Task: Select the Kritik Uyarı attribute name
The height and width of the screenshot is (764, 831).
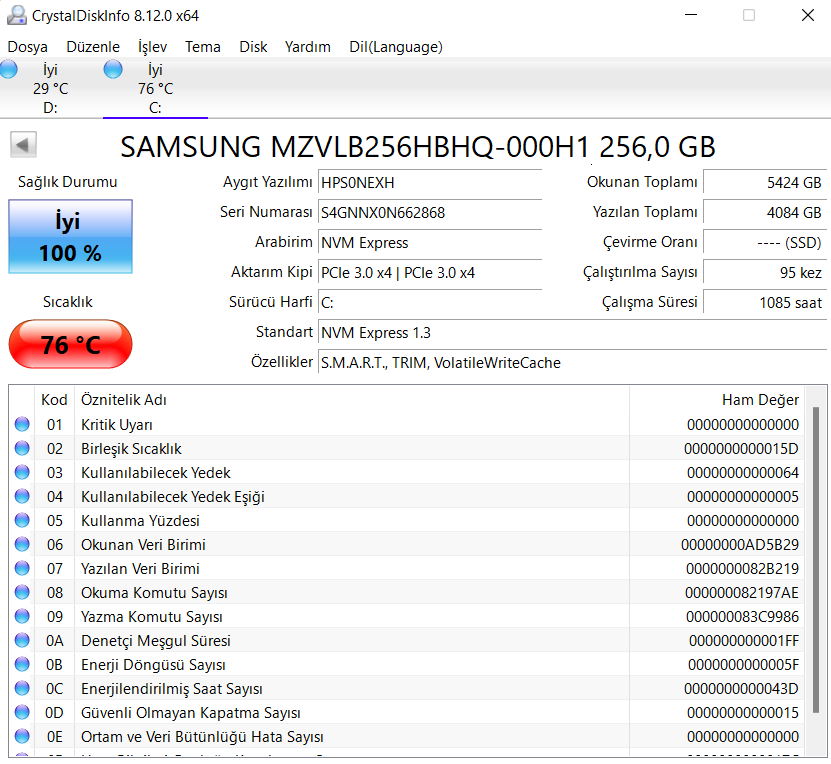Action: click(x=117, y=425)
